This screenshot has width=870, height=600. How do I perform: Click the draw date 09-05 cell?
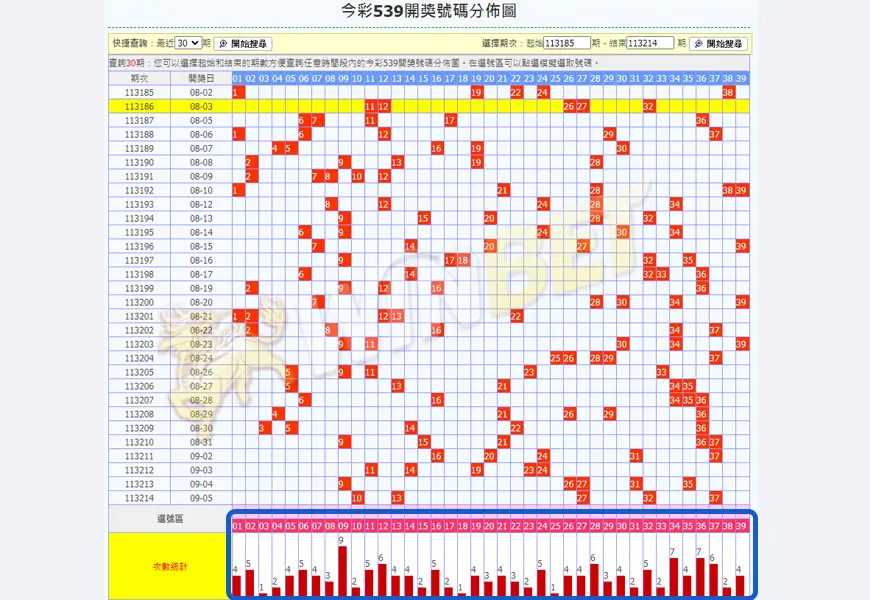(x=202, y=497)
